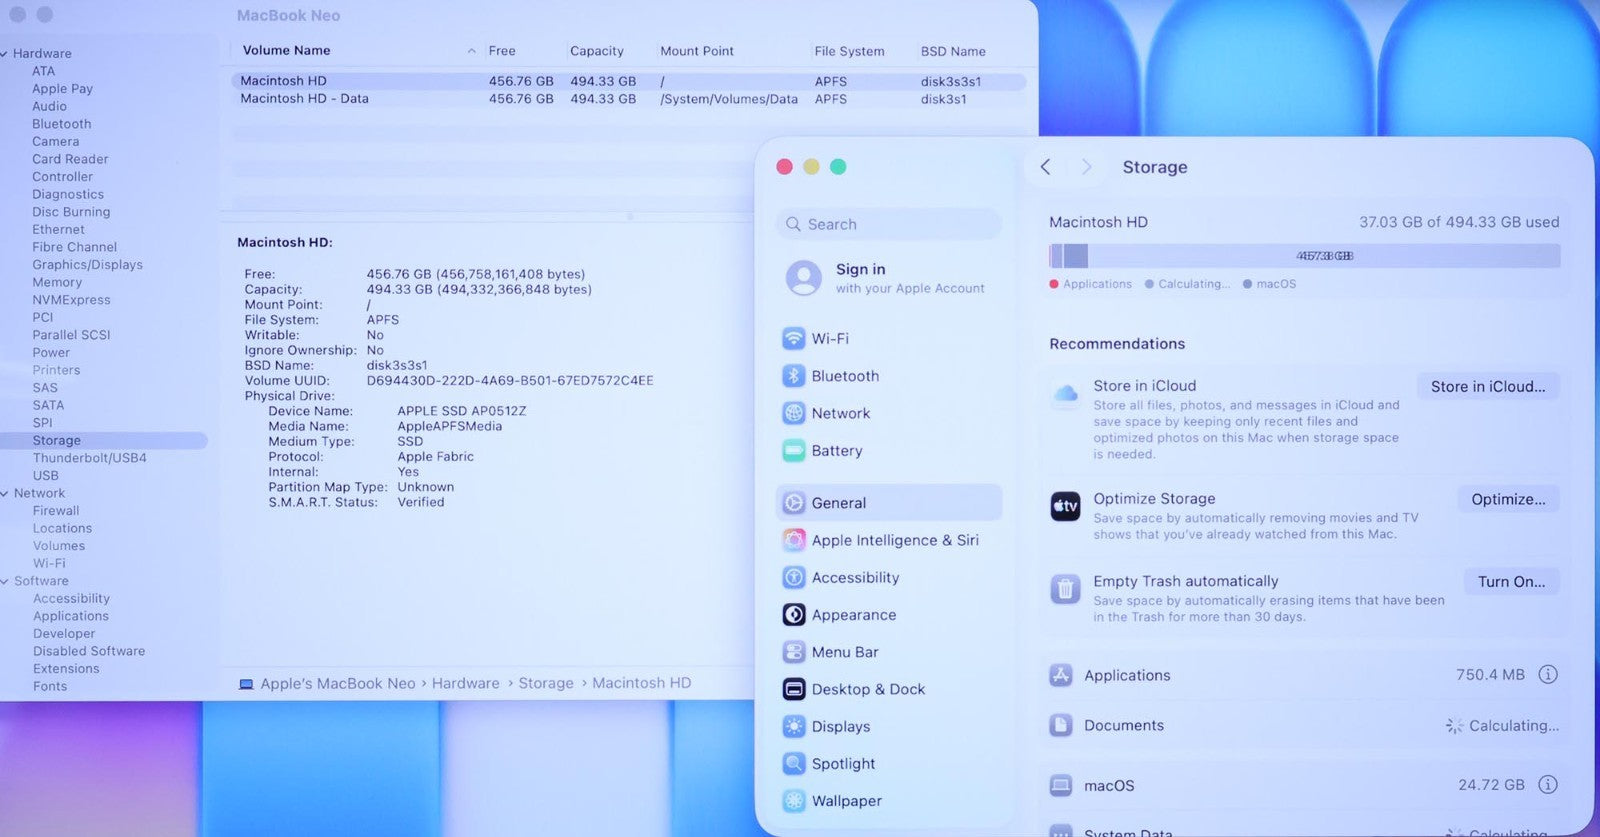Sort volumes by the Mount Point column header
The width and height of the screenshot is (1600, 837).
pos(697,51)
